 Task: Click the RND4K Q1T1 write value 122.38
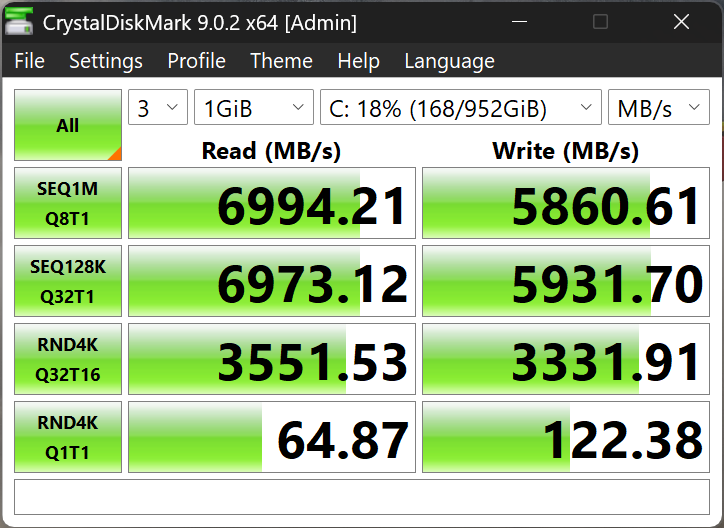click(x=566, y=437)
